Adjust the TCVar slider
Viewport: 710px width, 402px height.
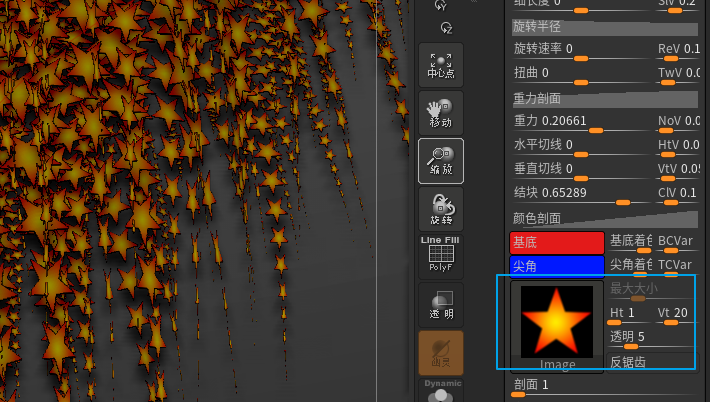coord(678,267)
